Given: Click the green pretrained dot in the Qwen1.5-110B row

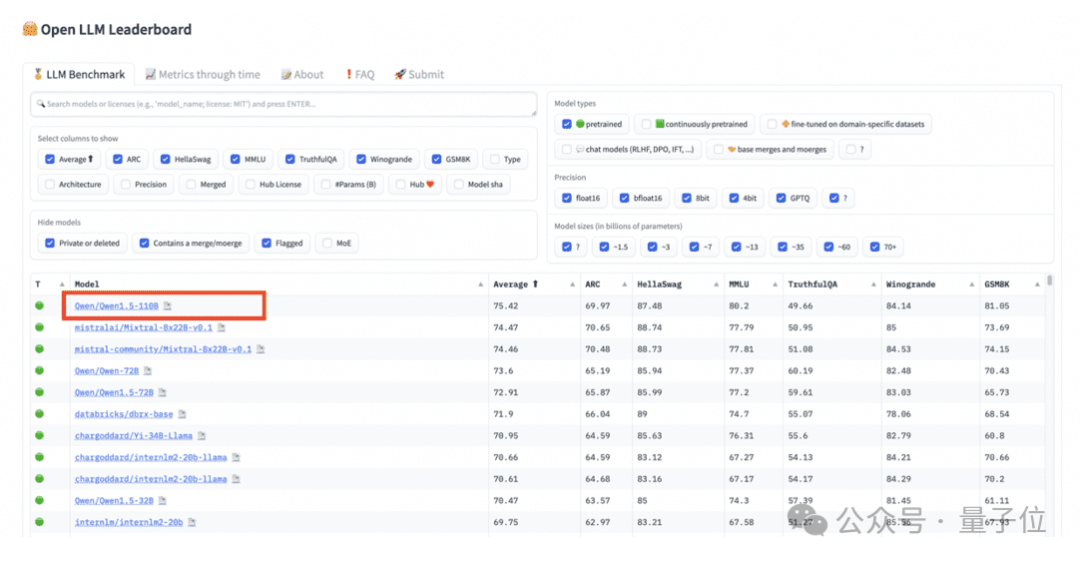Looking at the screenshot, I should [40, 305].
